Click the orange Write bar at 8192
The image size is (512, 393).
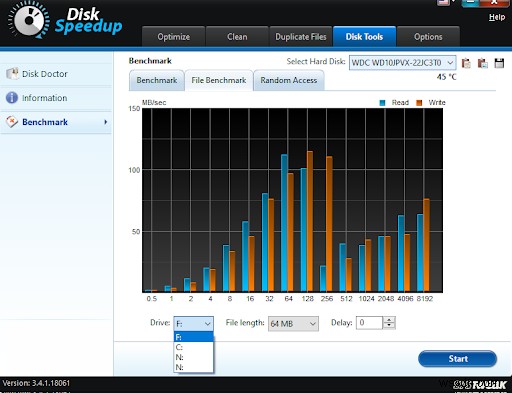tap(426, 245)
